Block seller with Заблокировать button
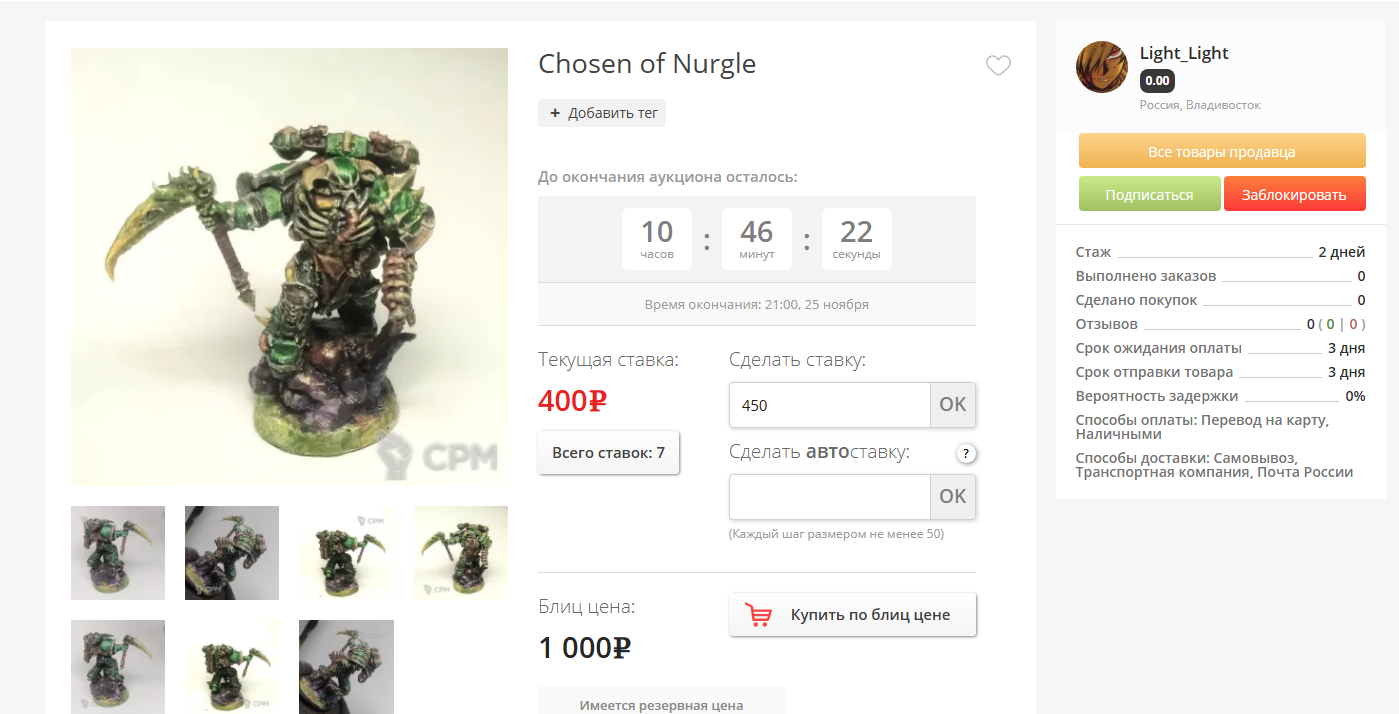Image resolution: width=1399 pixels, height=714 pixels. point(1295,194)
